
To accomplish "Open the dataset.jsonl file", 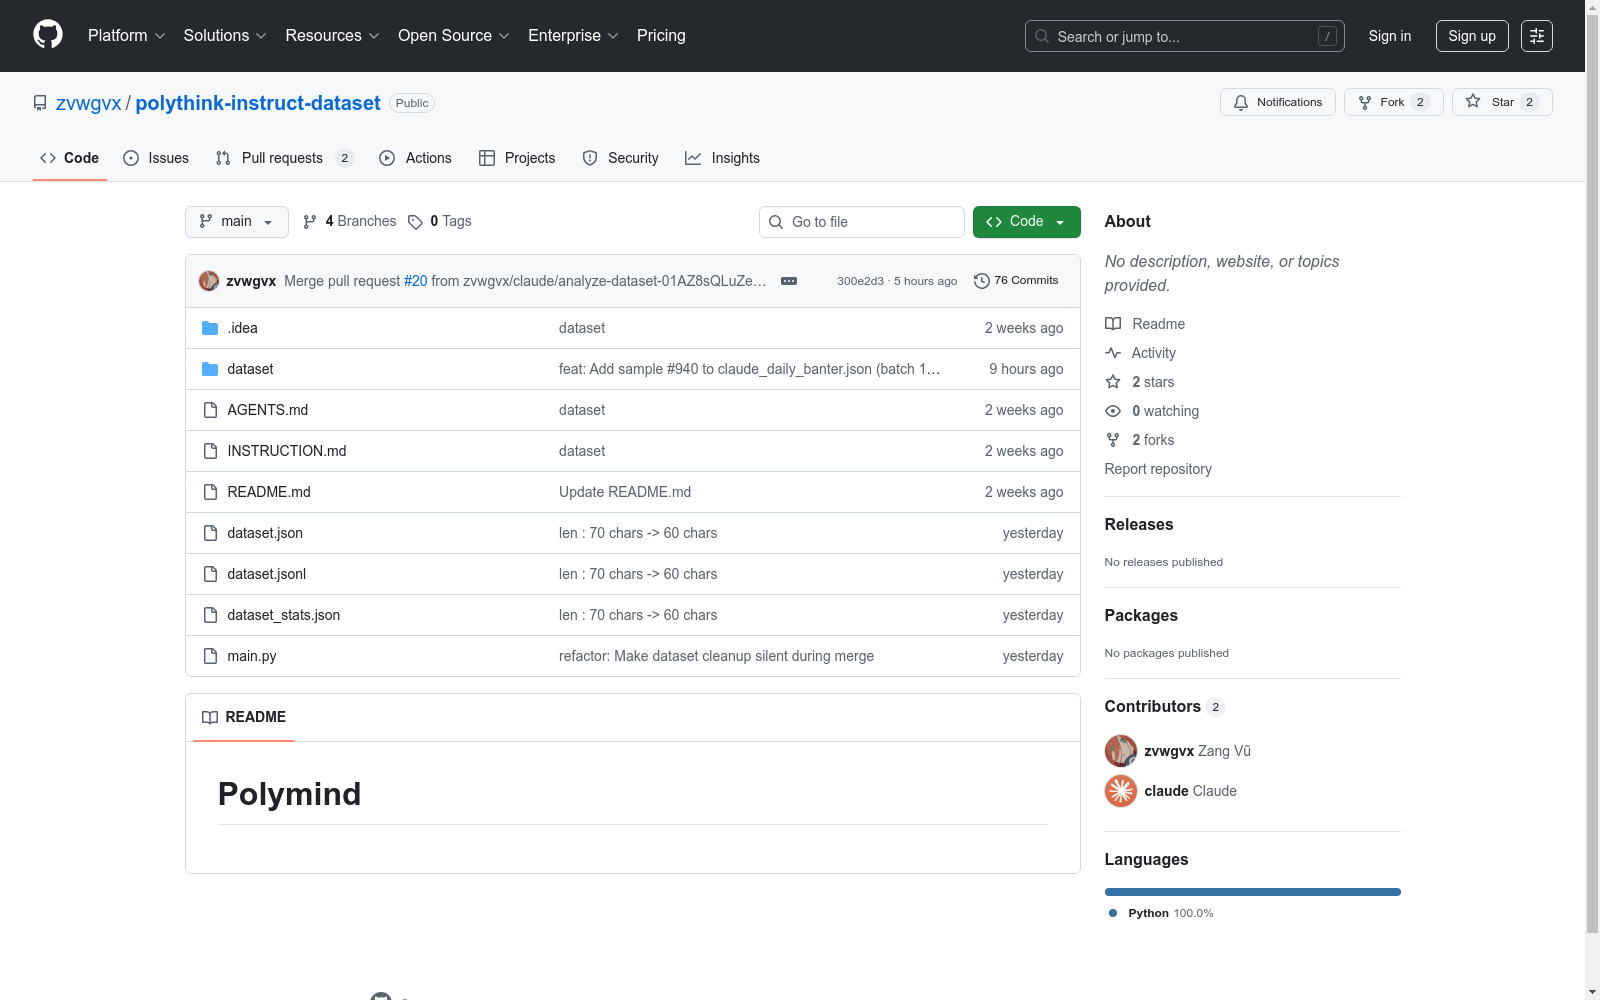I will (x=267, y=574).
